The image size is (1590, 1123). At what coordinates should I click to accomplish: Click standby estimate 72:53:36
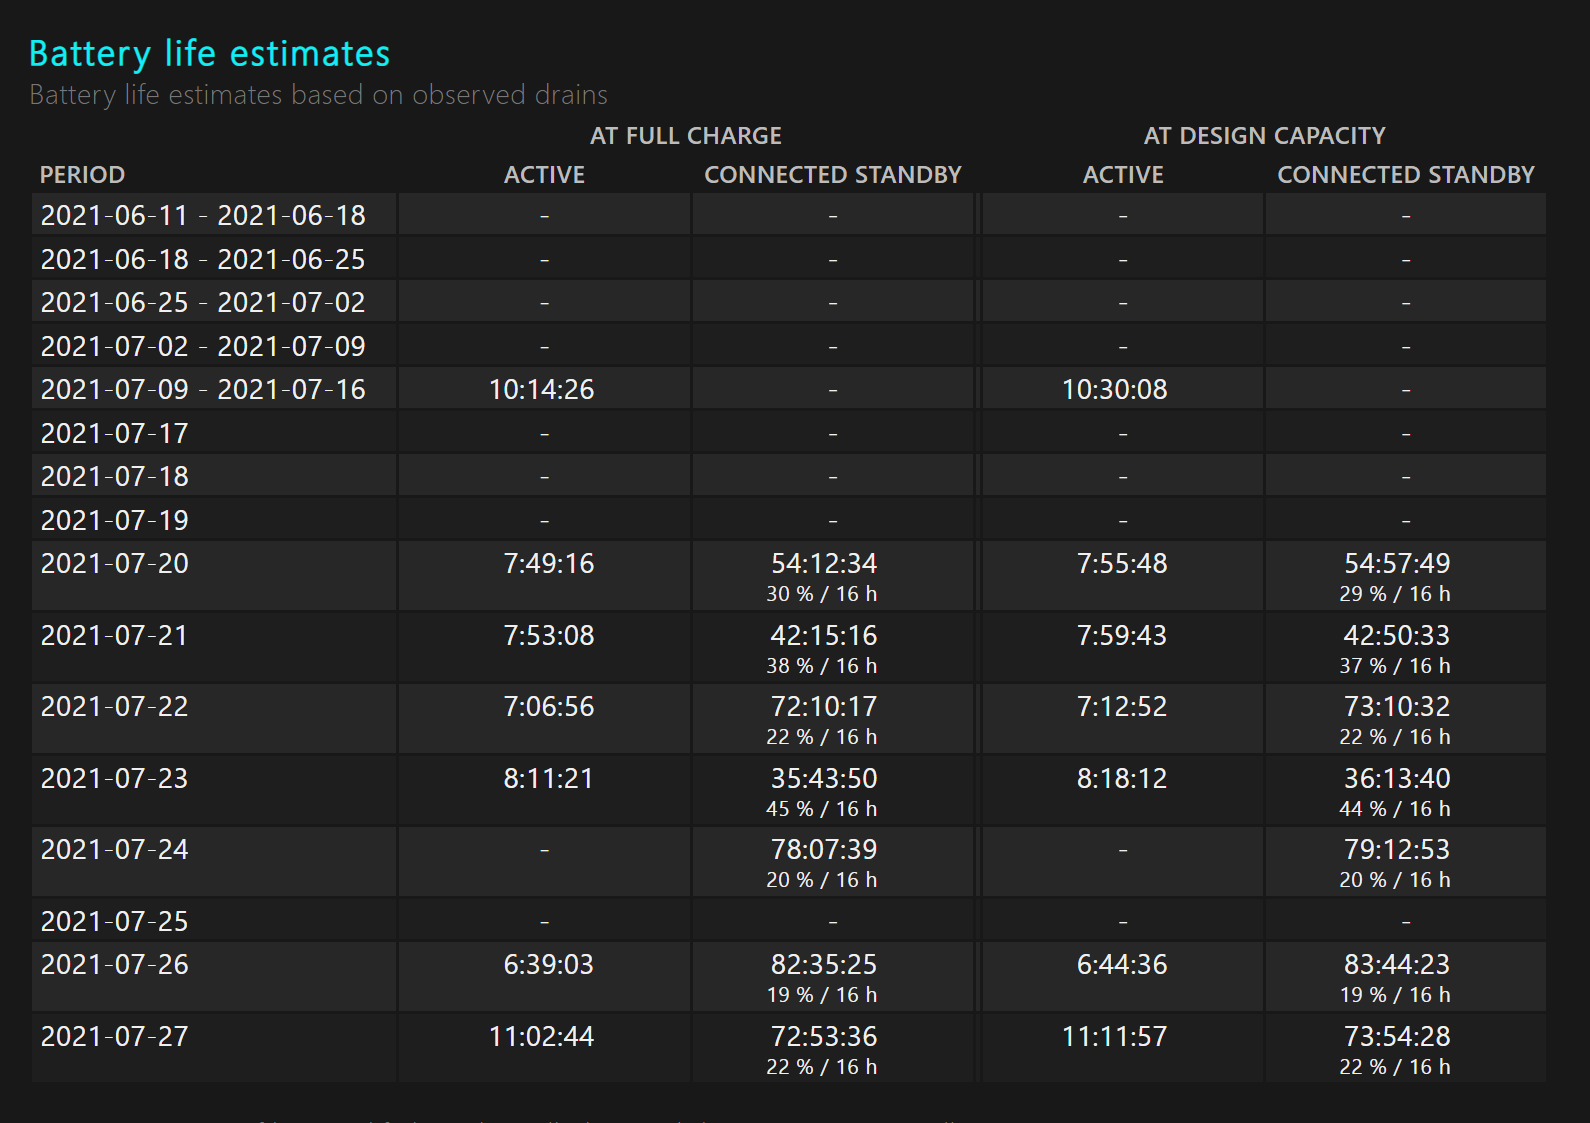824,1037
